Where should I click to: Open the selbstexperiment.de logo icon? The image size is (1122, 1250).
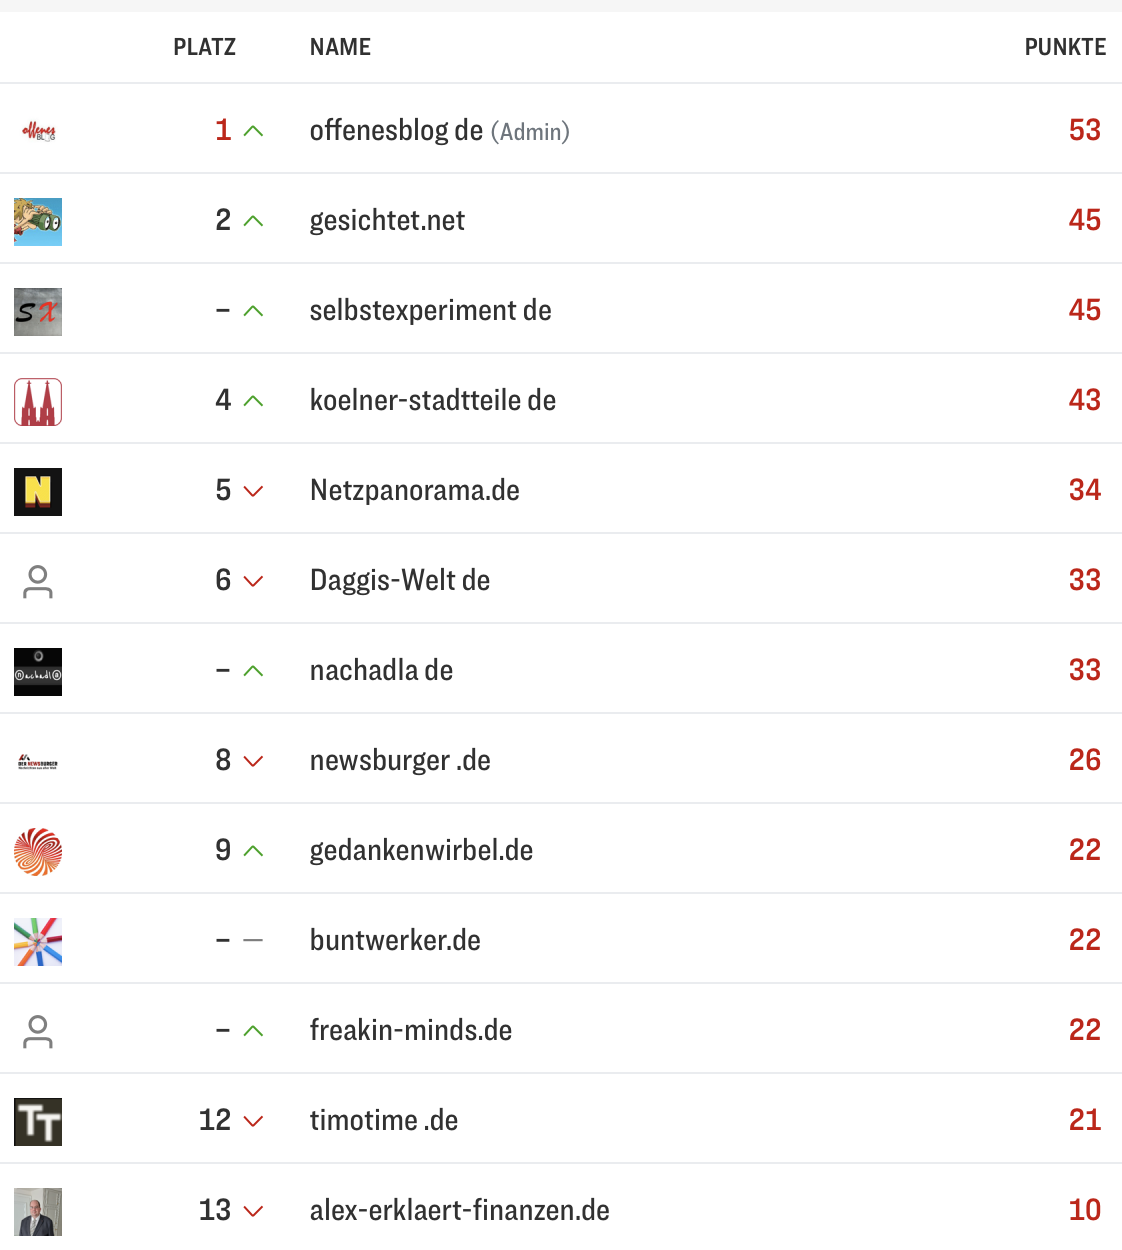(x=37, y=311)
